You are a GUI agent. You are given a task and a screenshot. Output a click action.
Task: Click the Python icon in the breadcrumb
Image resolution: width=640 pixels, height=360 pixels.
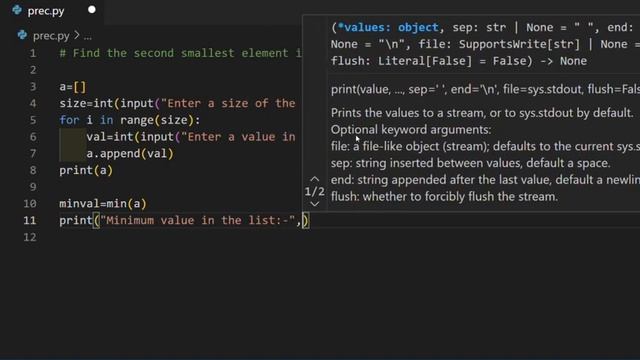pyautogui.click(x=22, y=35)
